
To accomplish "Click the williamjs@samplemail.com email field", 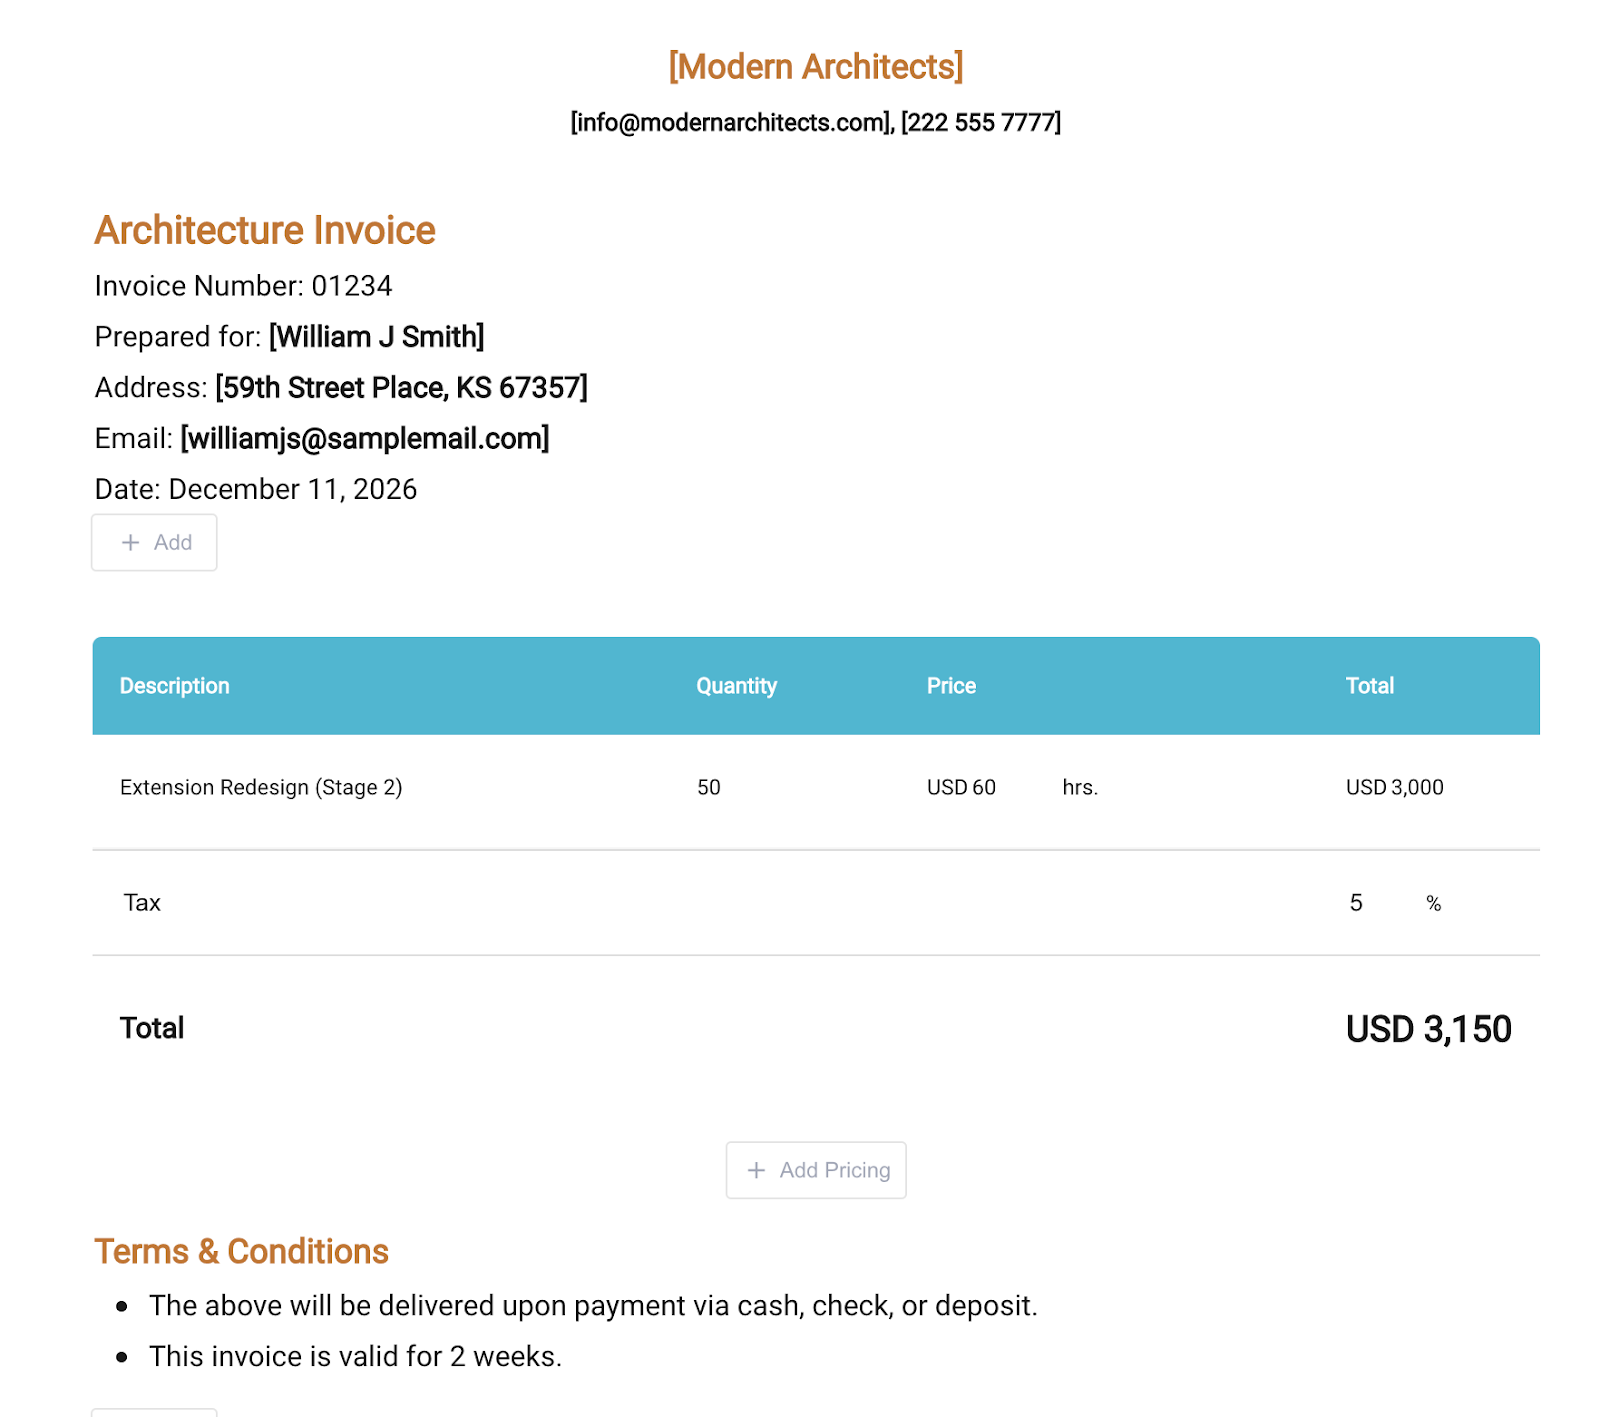I will (x=365, y=439).
